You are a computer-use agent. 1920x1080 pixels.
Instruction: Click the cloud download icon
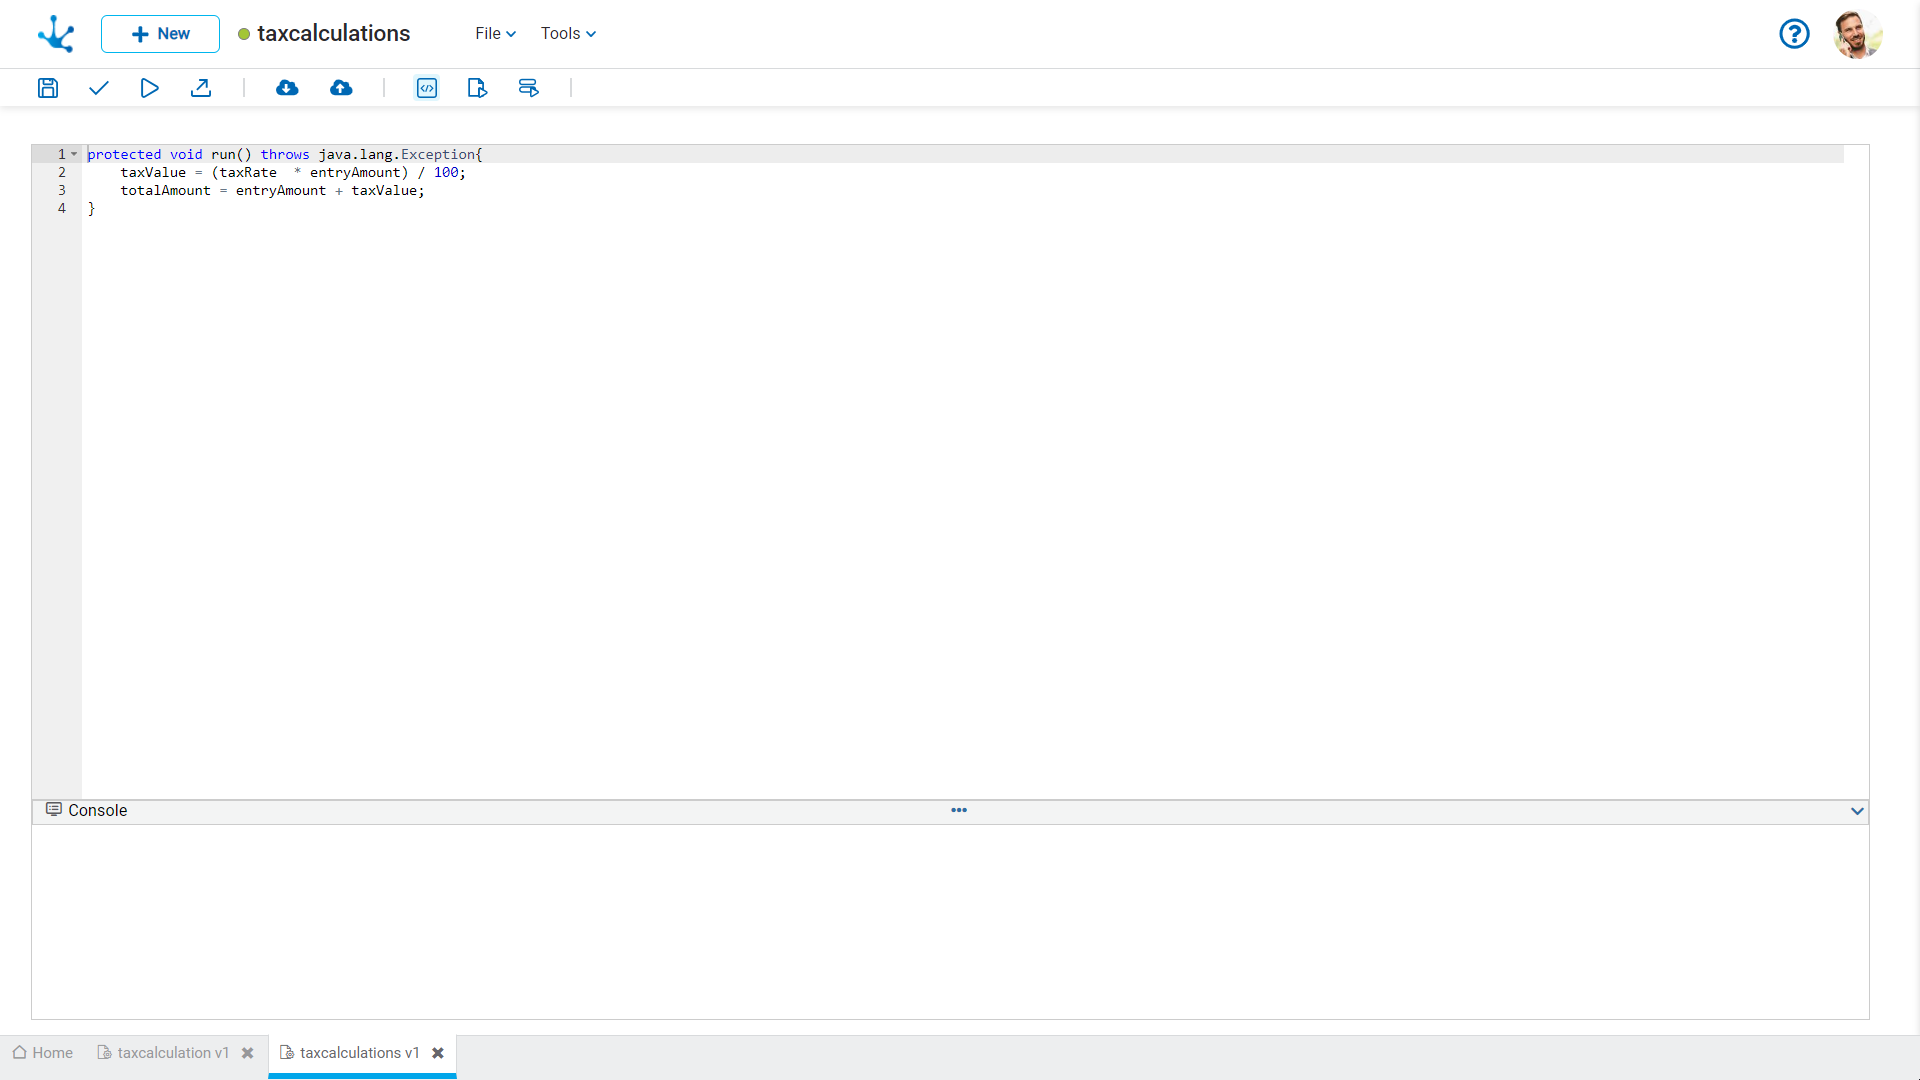(x=287, y=88)
